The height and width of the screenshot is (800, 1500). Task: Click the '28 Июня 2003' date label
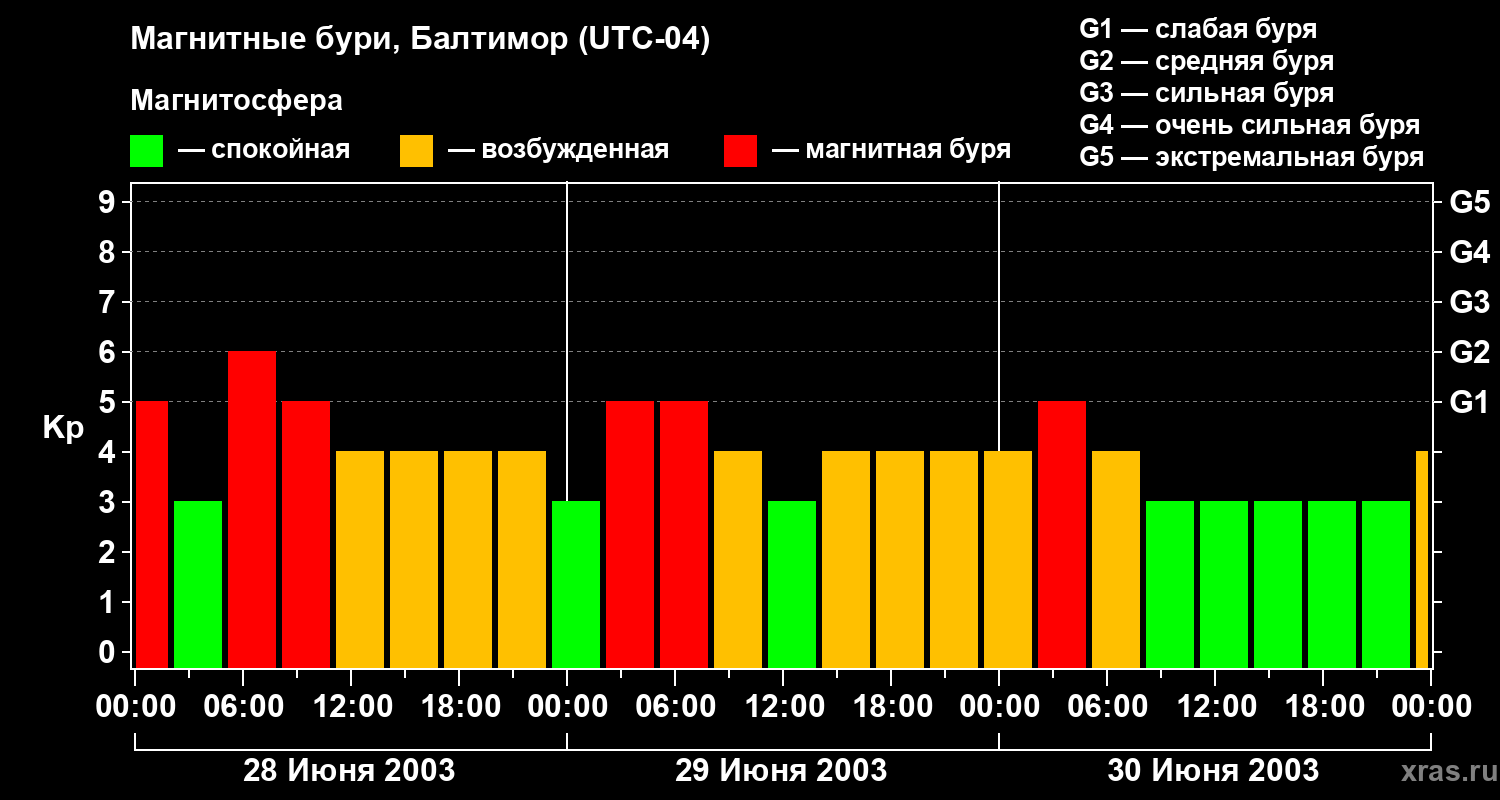[349, 771]
